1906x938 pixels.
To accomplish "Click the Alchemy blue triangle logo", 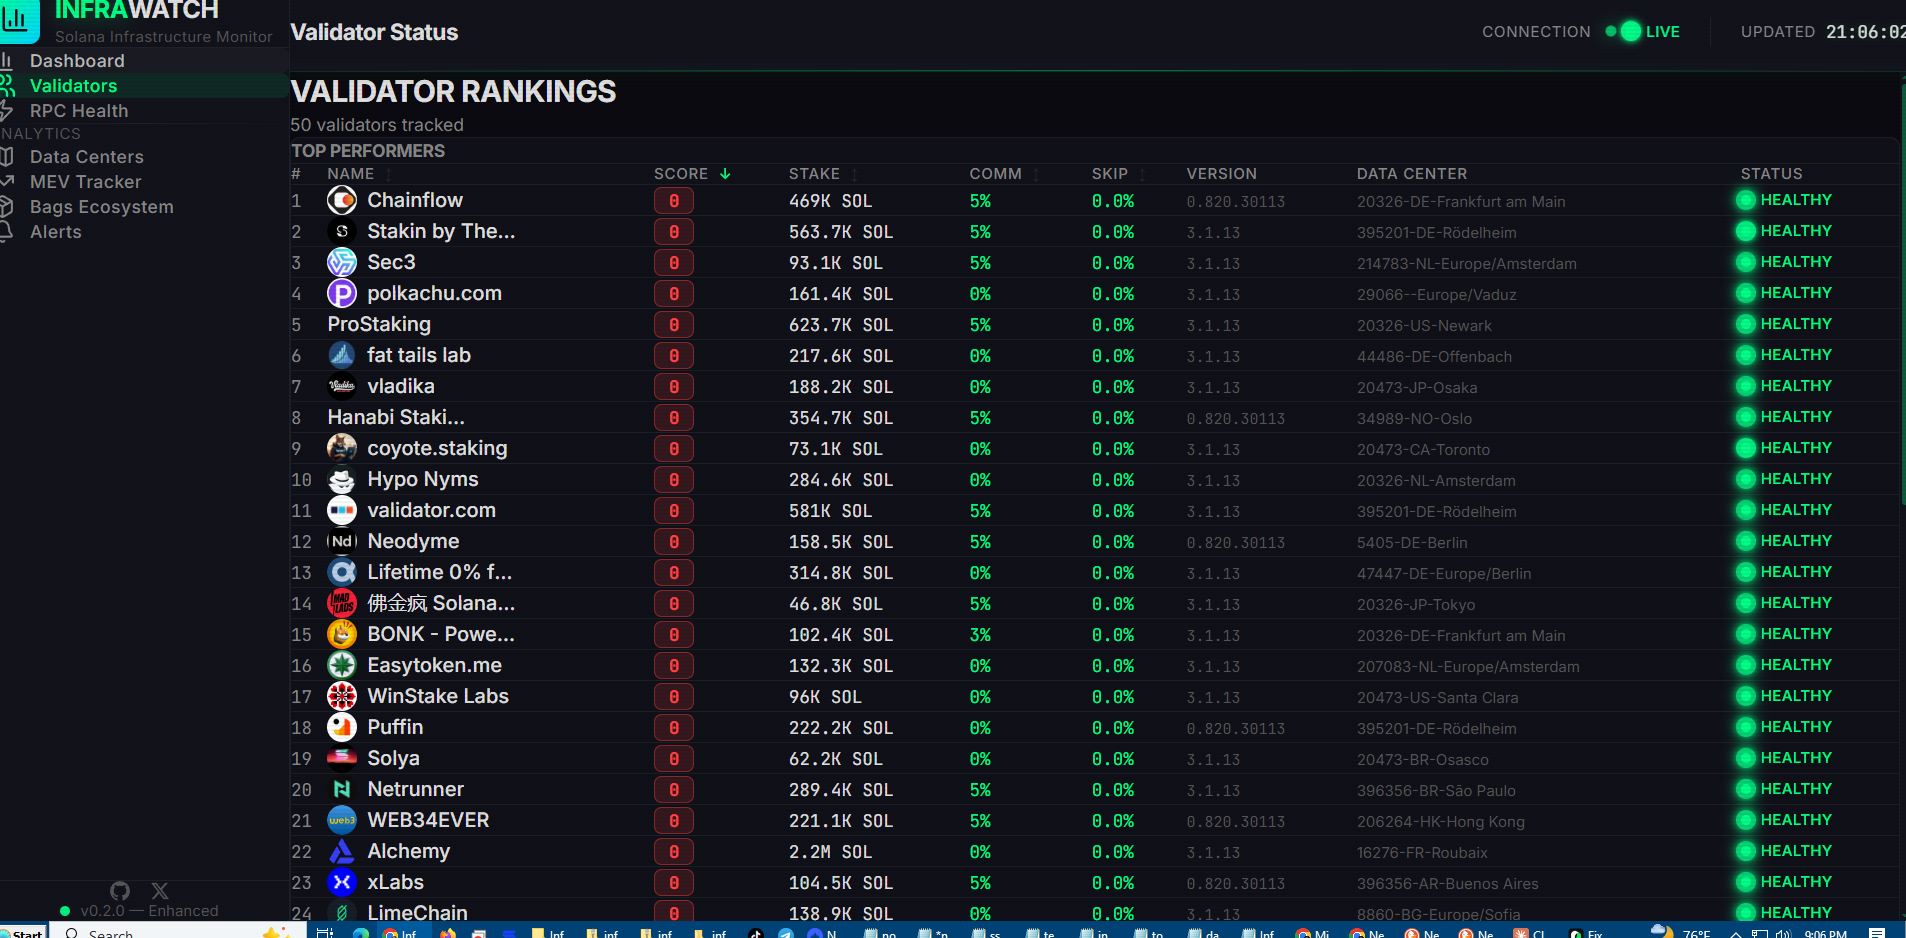I will [x=342, y=851].
